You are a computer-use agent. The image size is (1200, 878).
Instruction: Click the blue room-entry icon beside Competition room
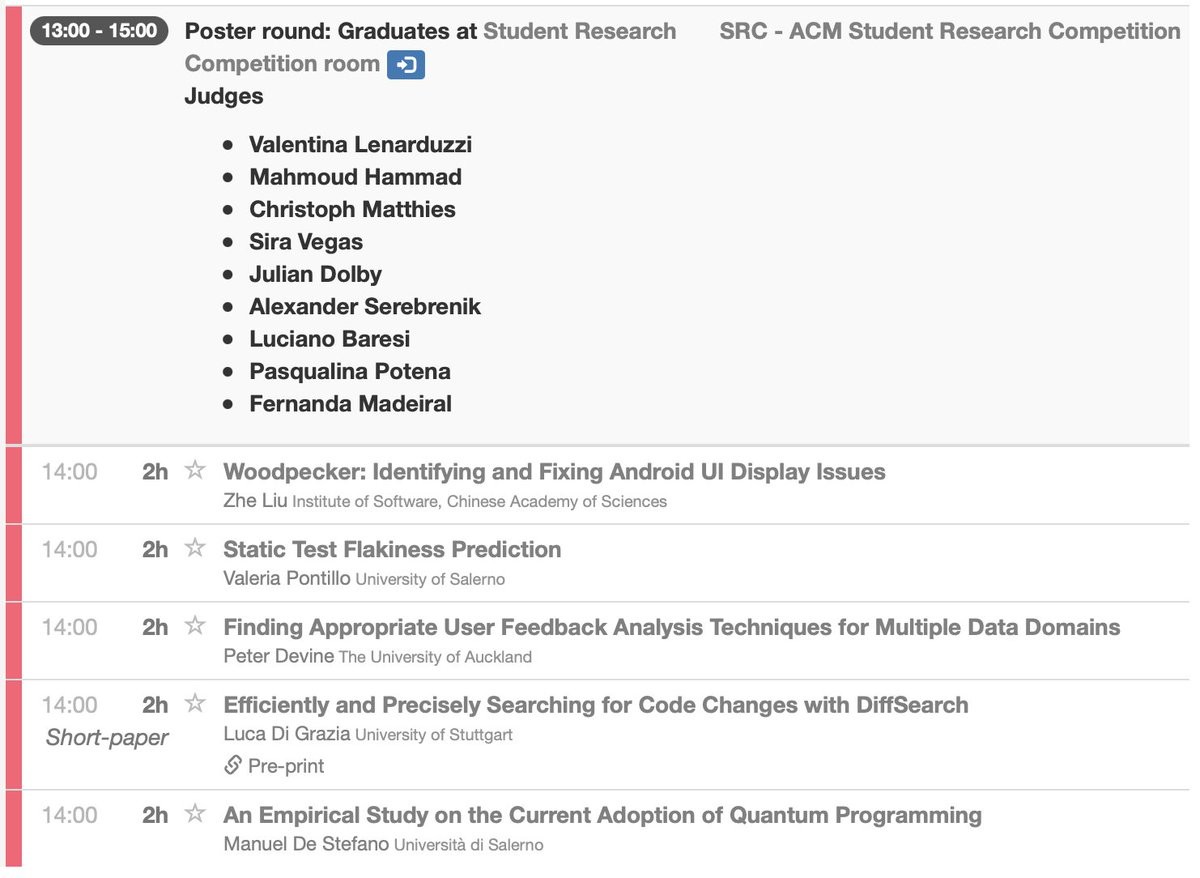(406, 65)
